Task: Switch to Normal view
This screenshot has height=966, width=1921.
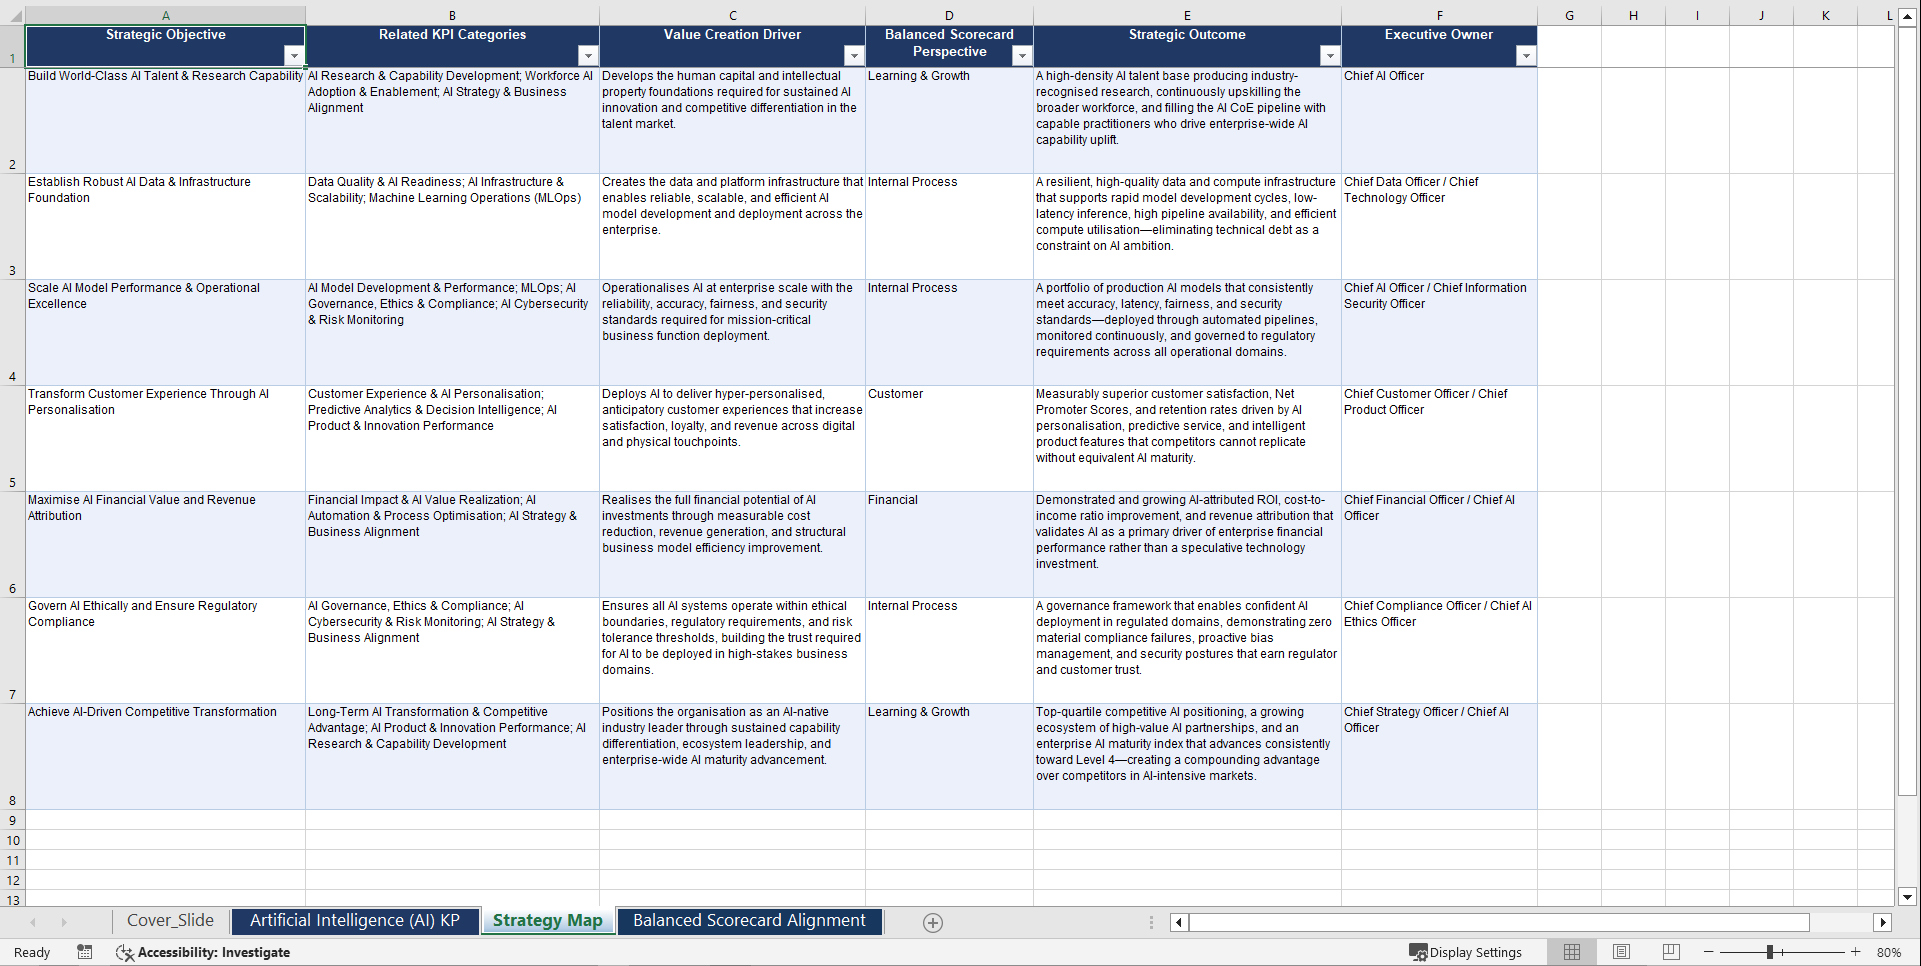Action: pos(1572,952)
